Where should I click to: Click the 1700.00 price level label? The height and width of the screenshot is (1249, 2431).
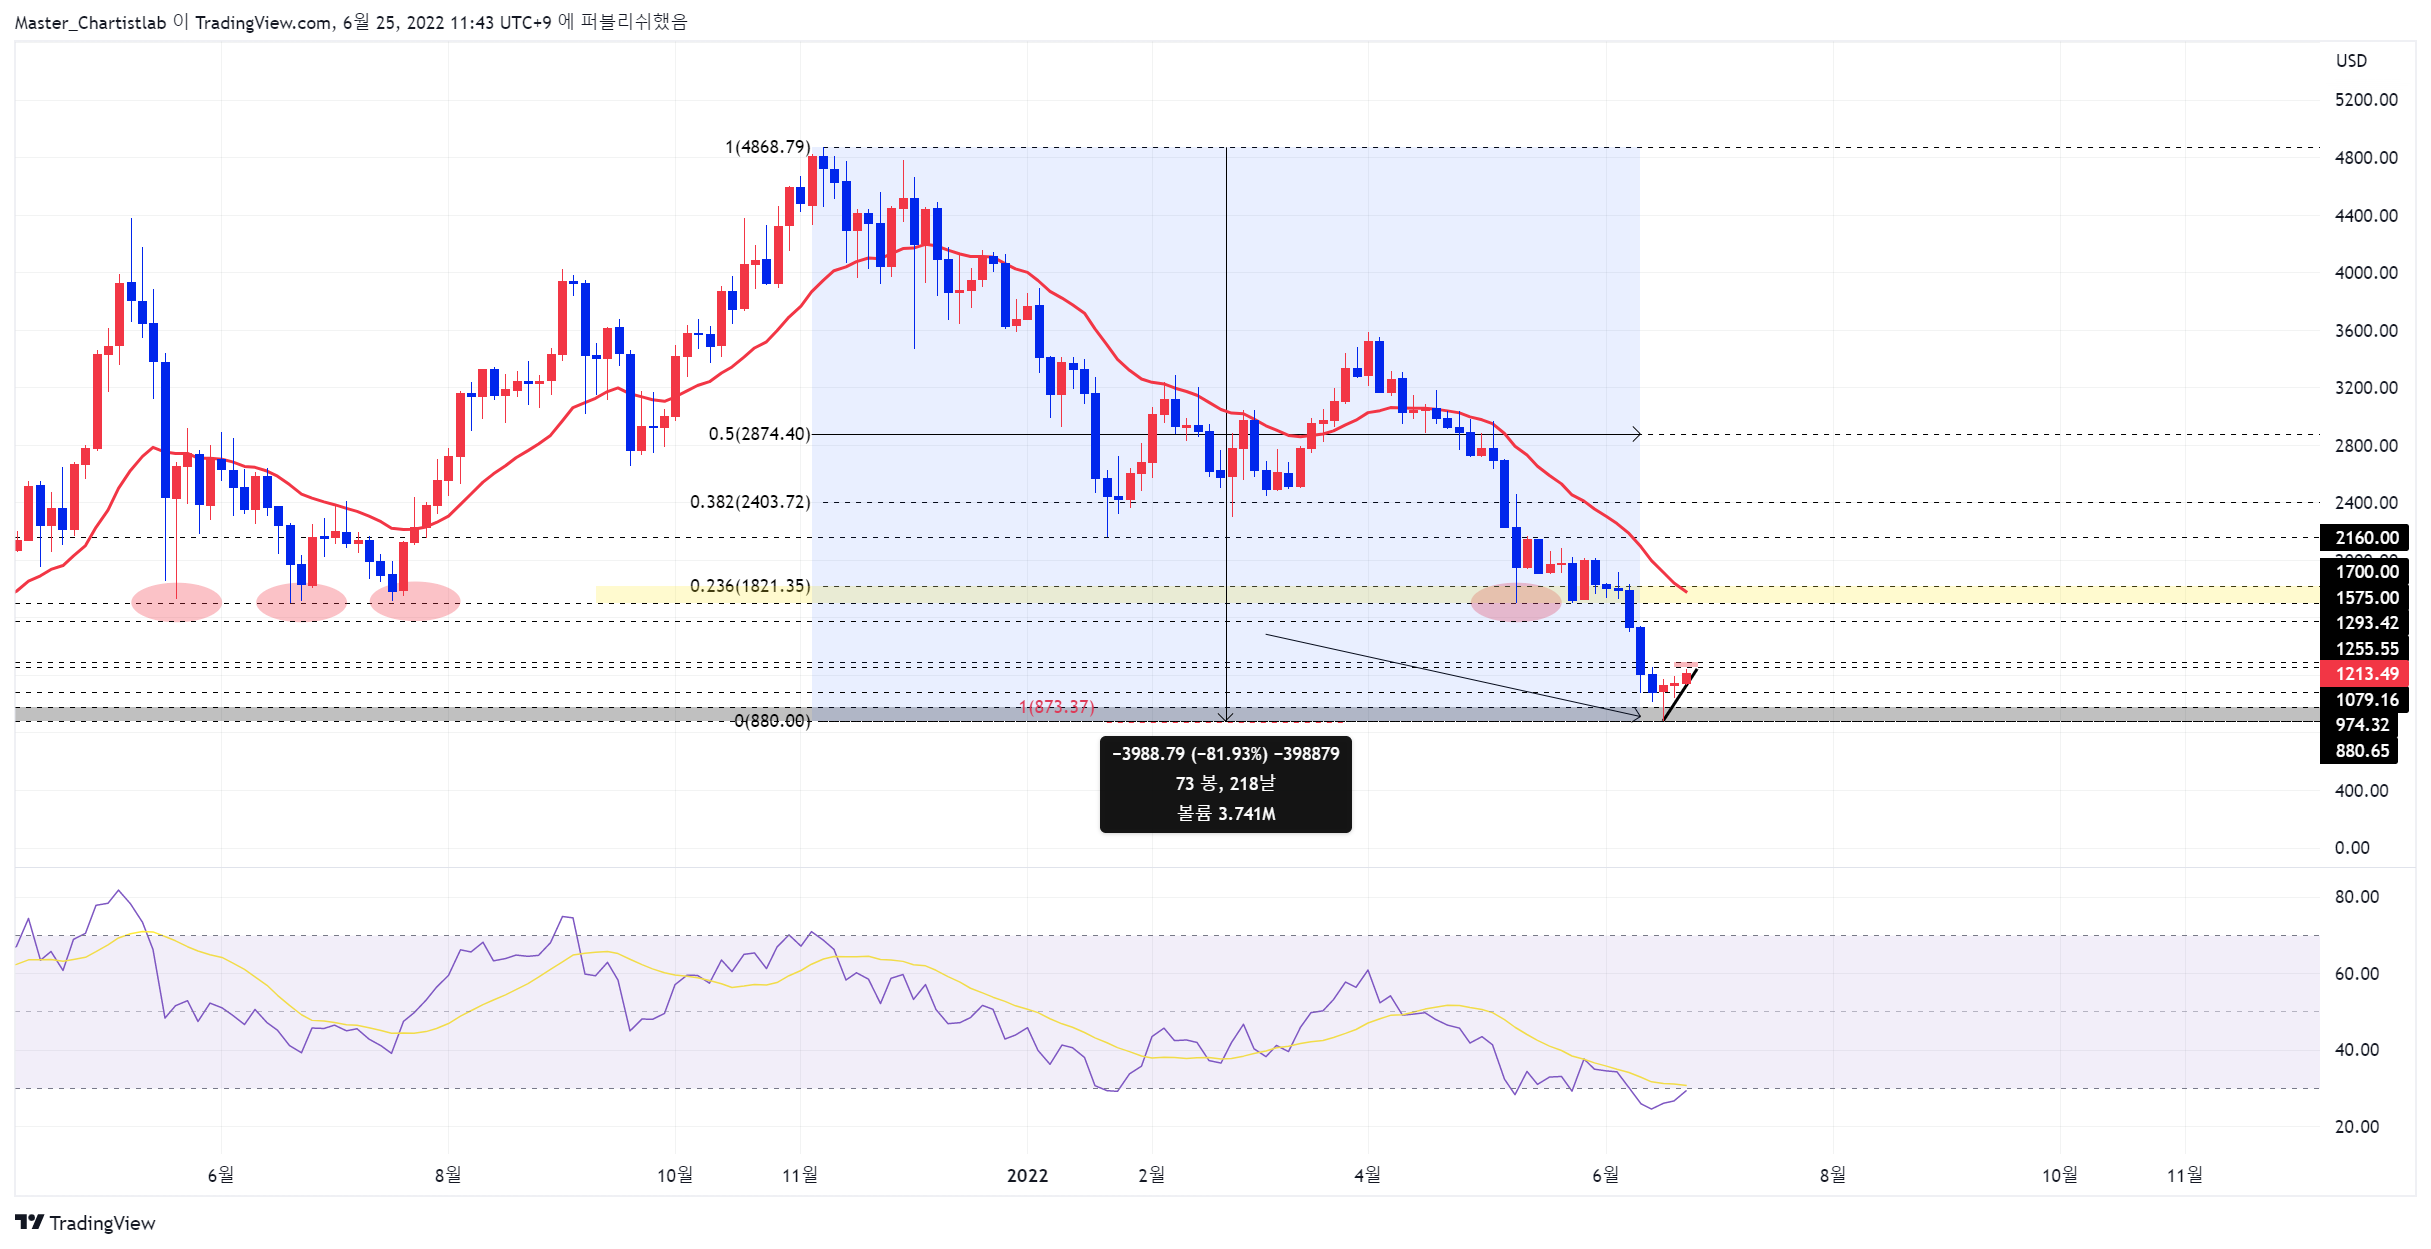click(2364, 572)
